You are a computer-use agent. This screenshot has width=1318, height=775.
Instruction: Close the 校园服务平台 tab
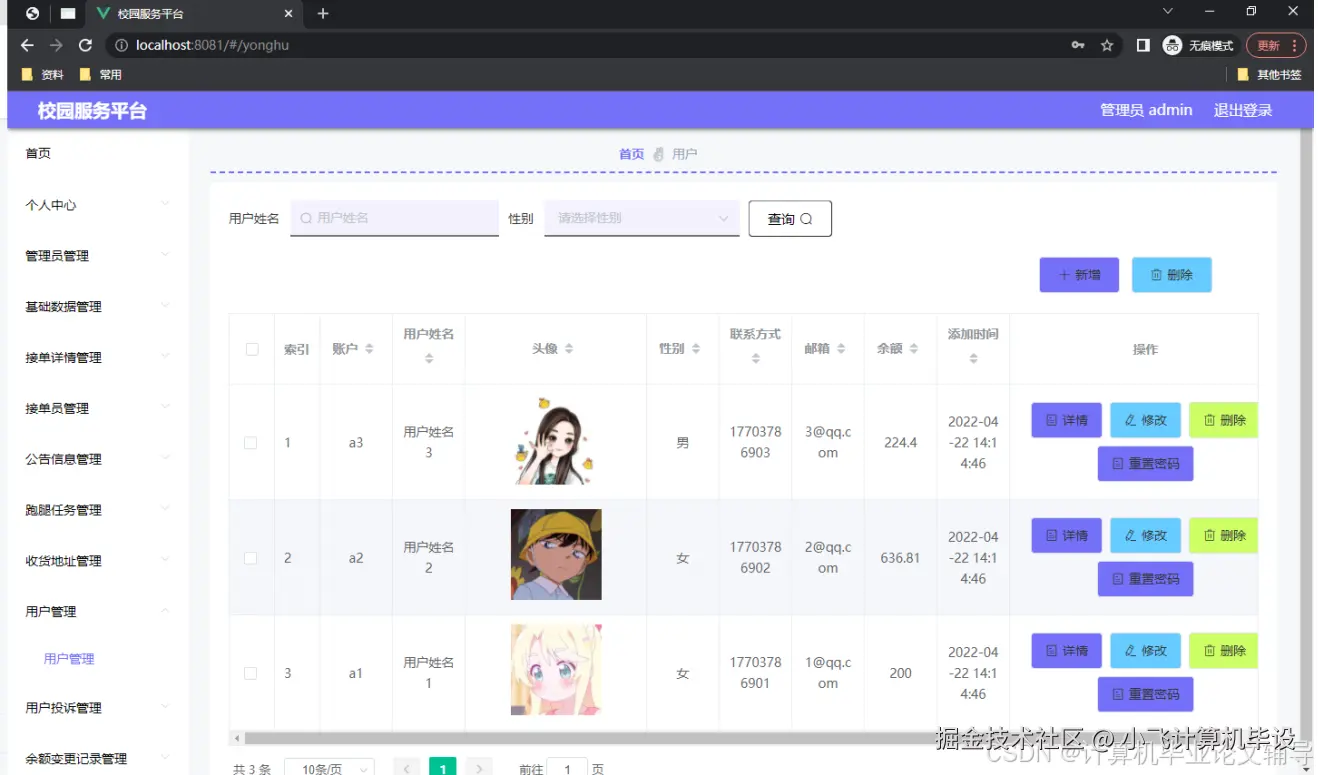(x=289, y=14)
